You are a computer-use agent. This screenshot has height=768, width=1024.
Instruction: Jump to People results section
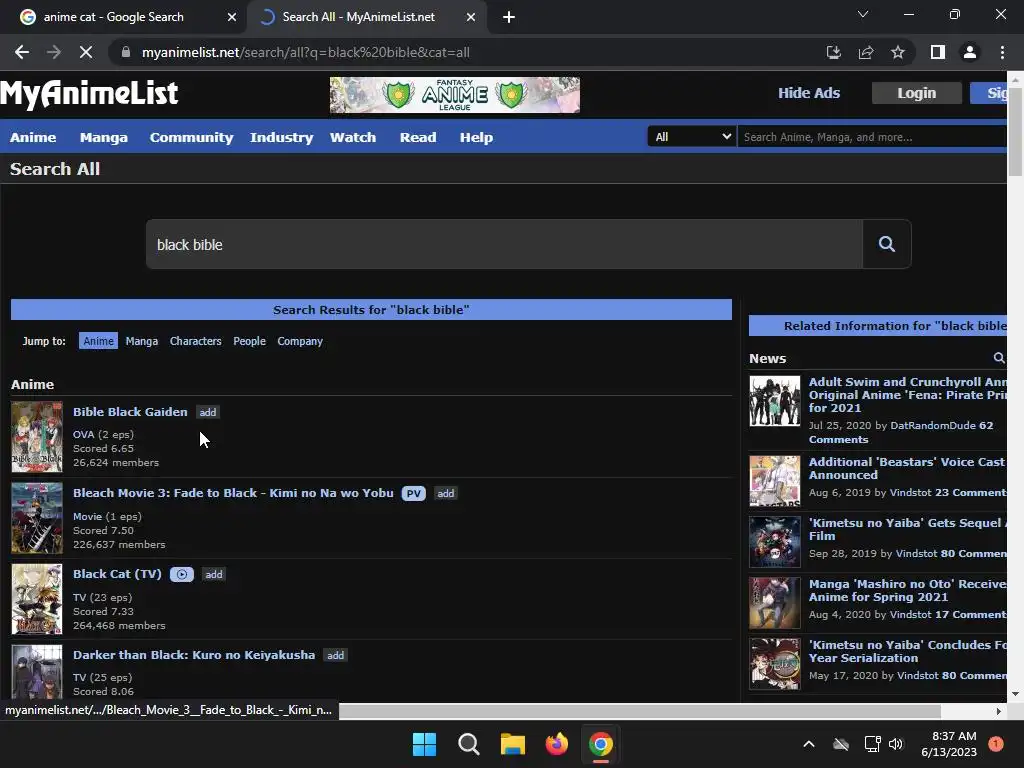[x=249, y=341]
